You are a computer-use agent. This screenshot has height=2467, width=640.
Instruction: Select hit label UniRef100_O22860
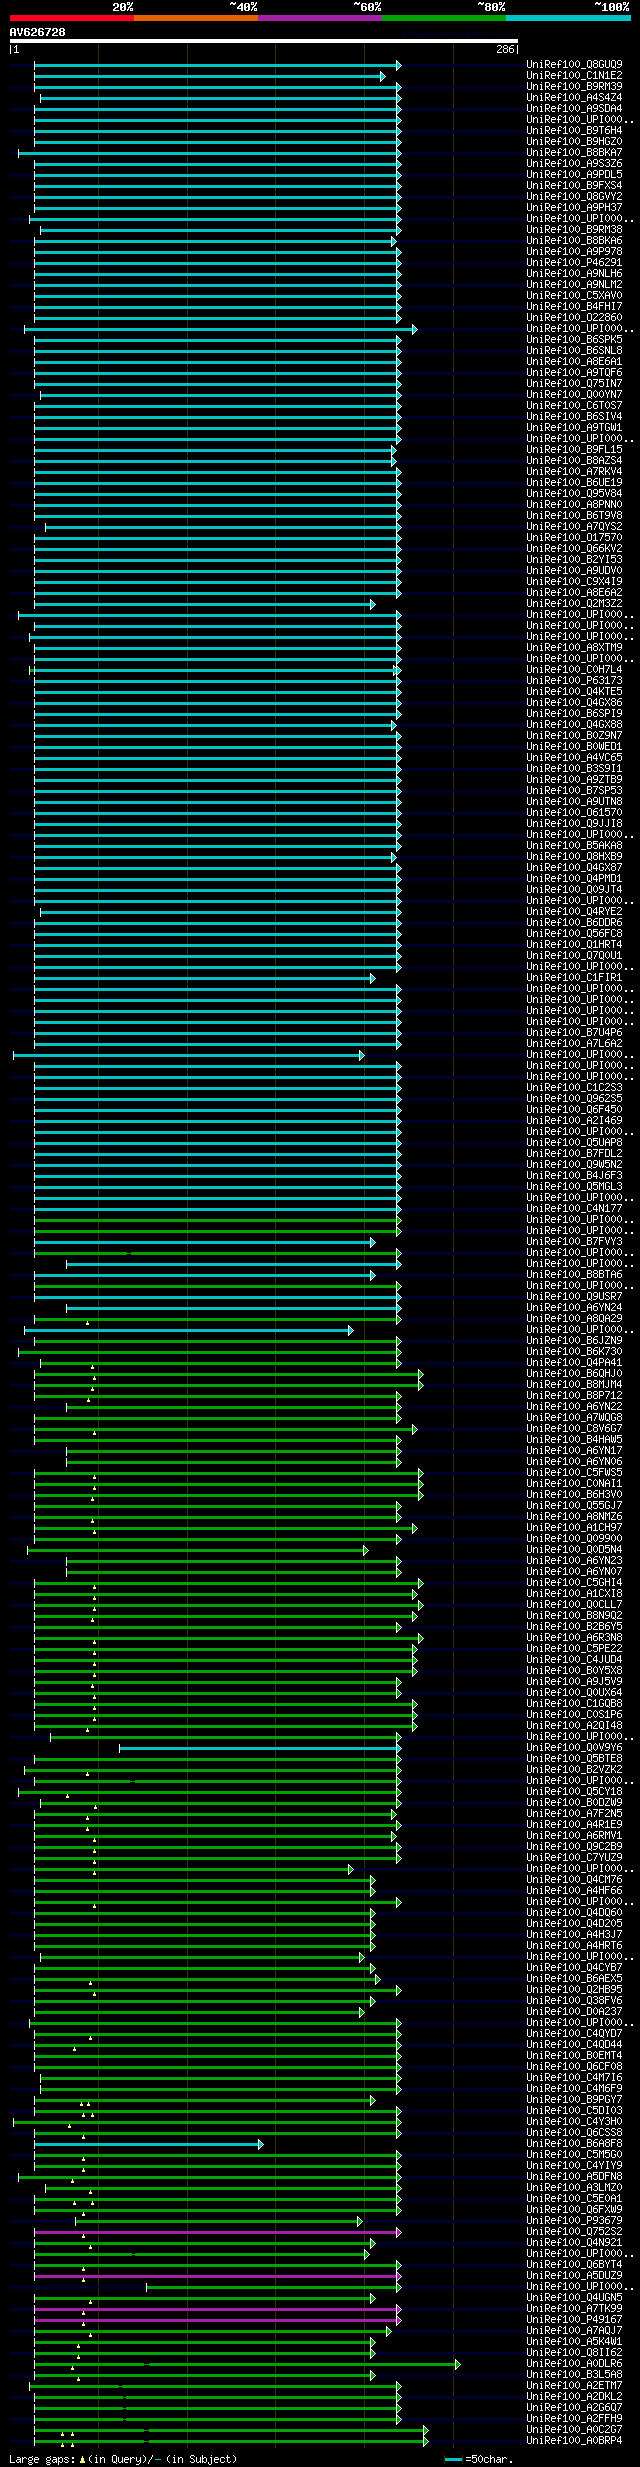pos(574,318)
